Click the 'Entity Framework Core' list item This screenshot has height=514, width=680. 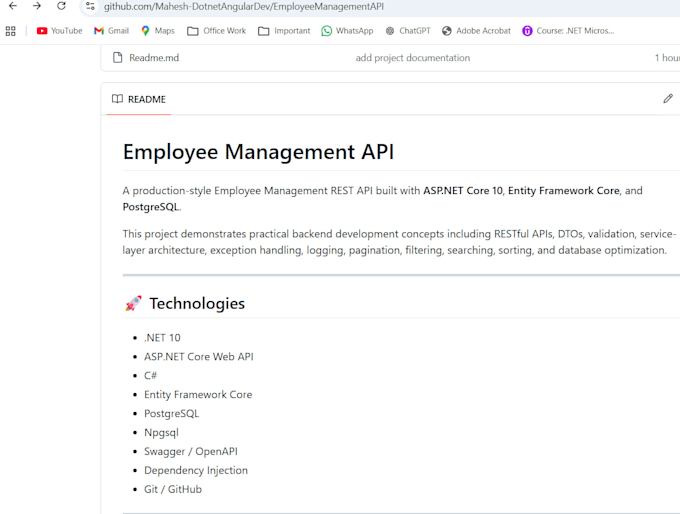pyautogui.click(x=198, y=395)
